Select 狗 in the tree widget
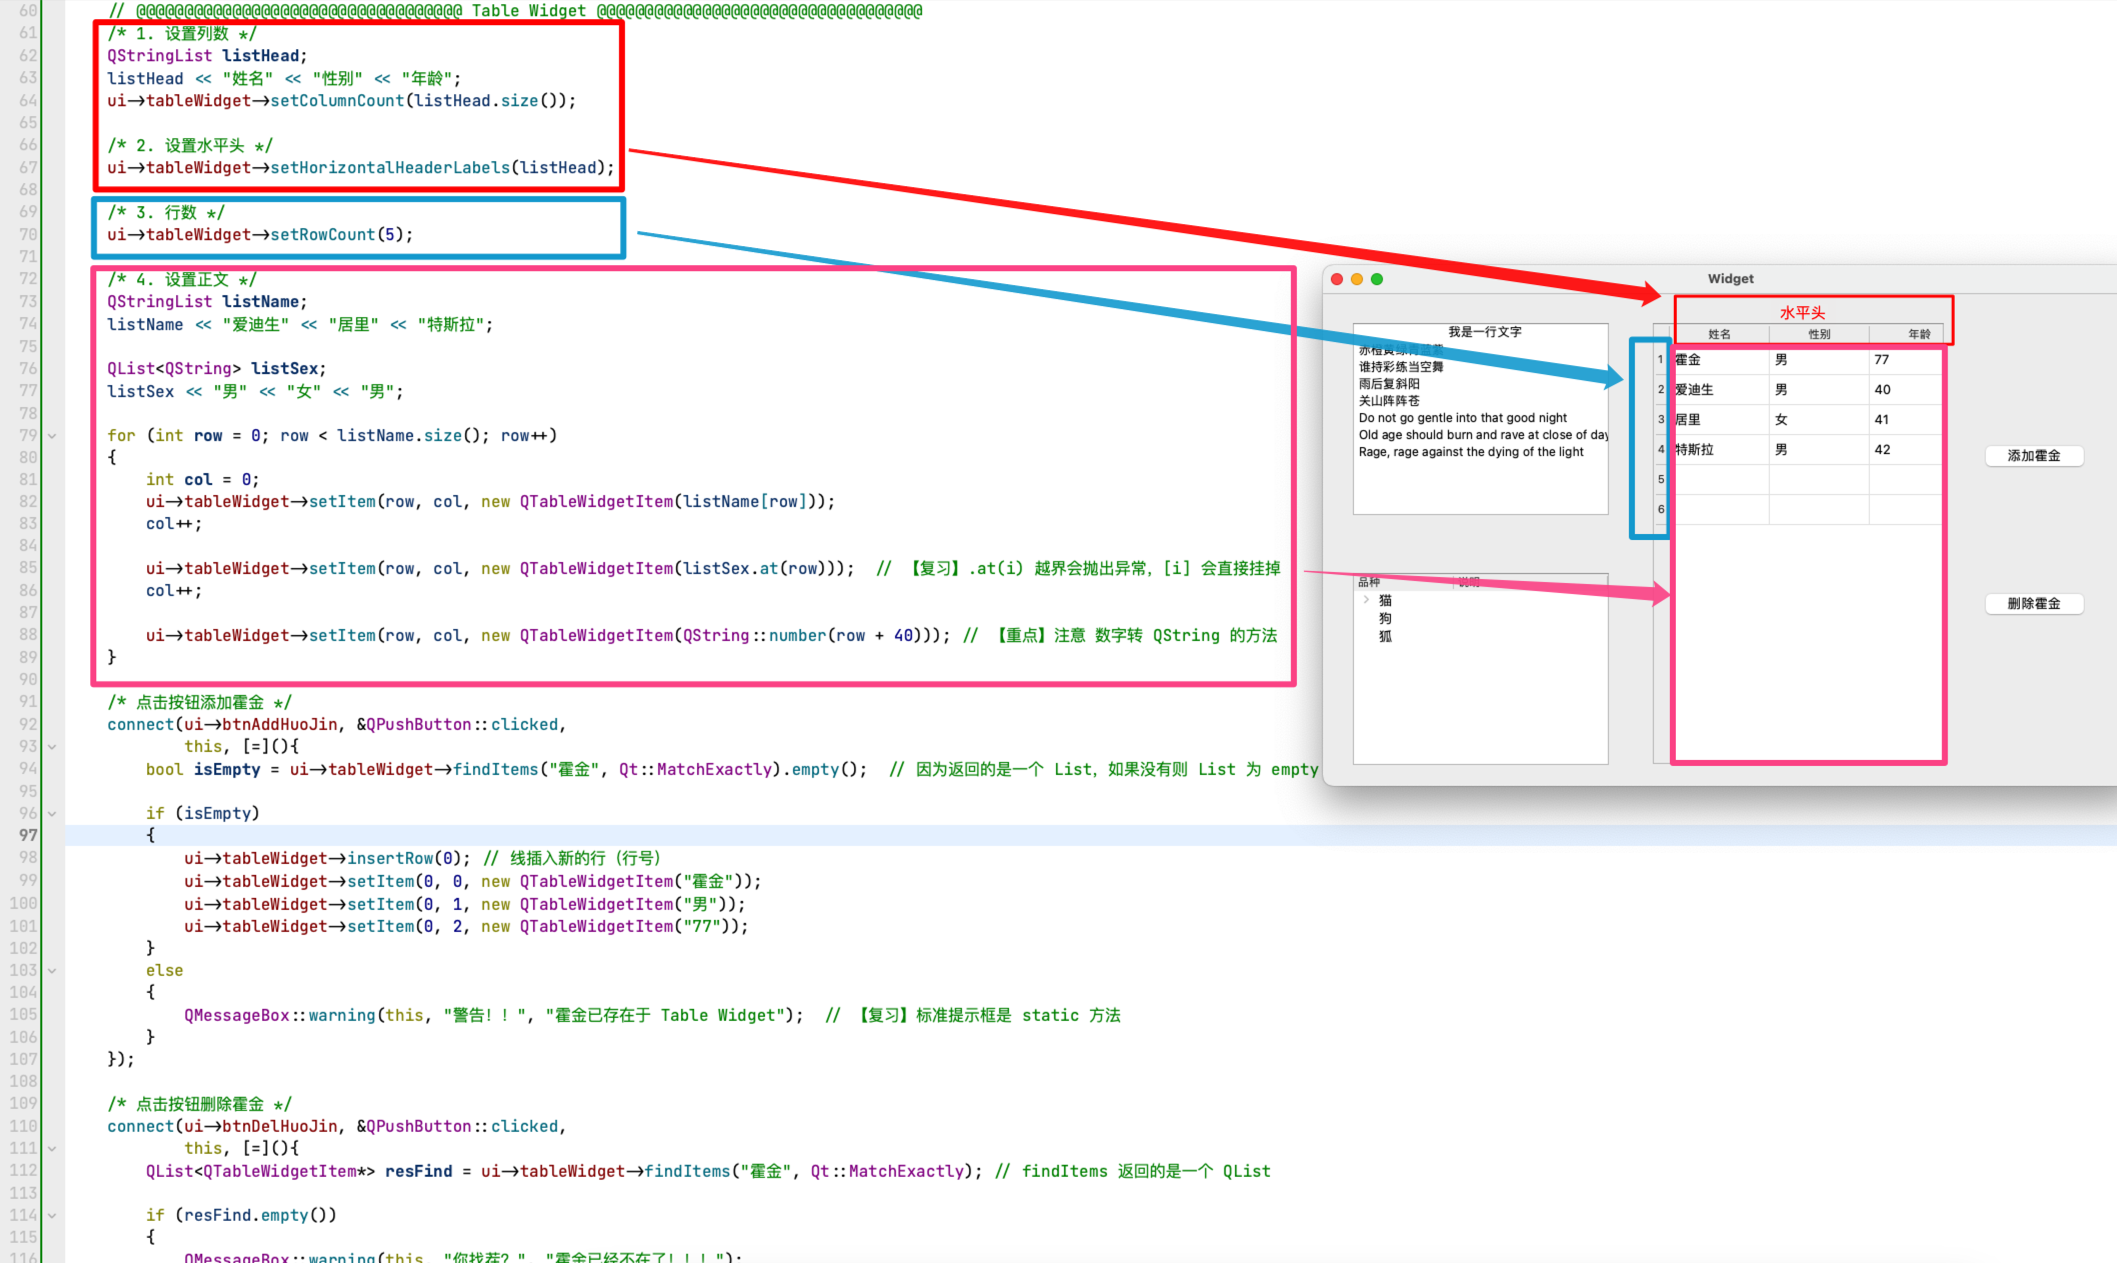Screen dimensions: 2117x1263 point(1385,618)
